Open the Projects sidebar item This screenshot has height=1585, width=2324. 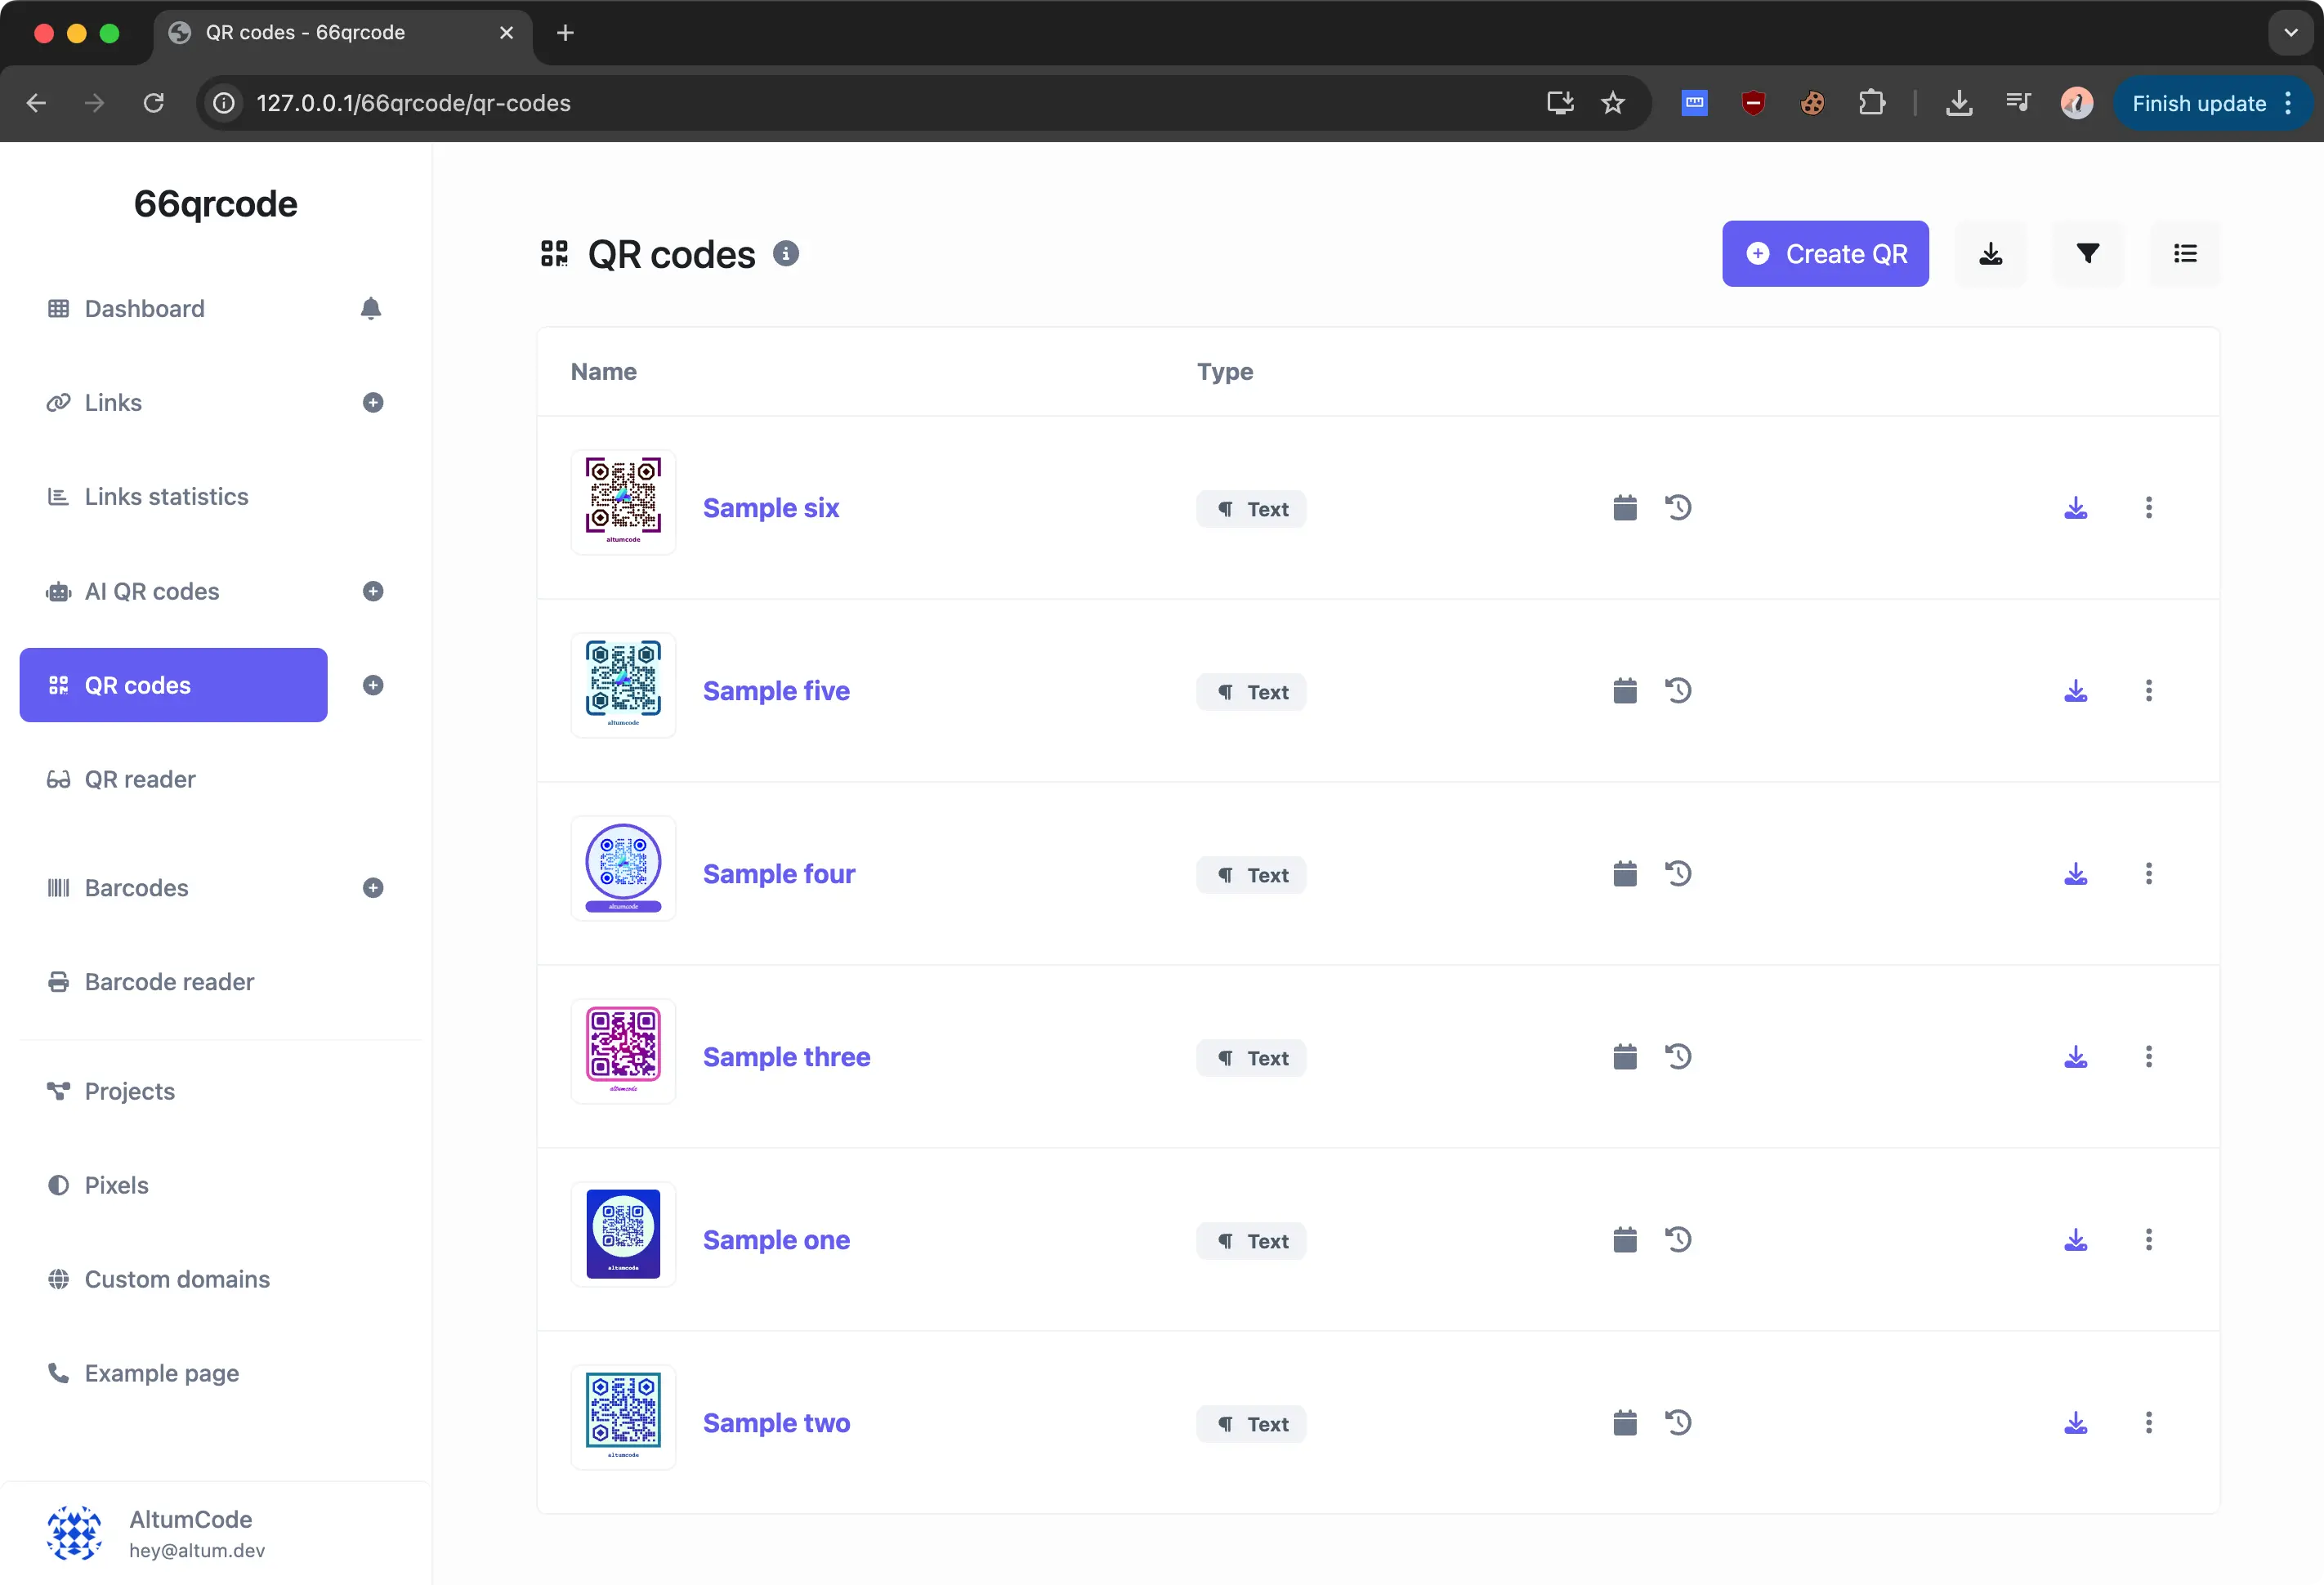point(130,1091)
